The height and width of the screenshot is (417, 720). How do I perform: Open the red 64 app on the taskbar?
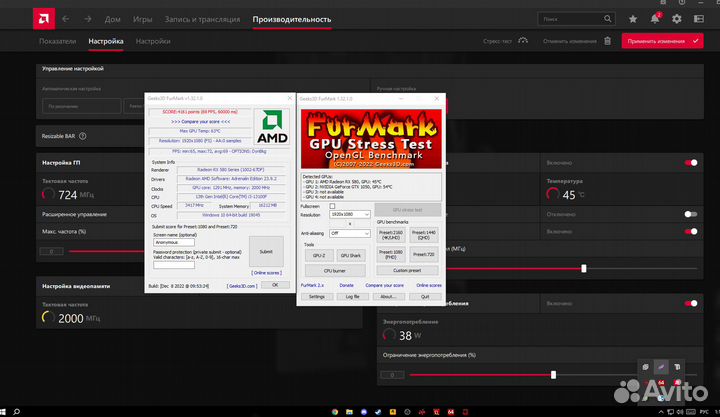coord(450,412)
